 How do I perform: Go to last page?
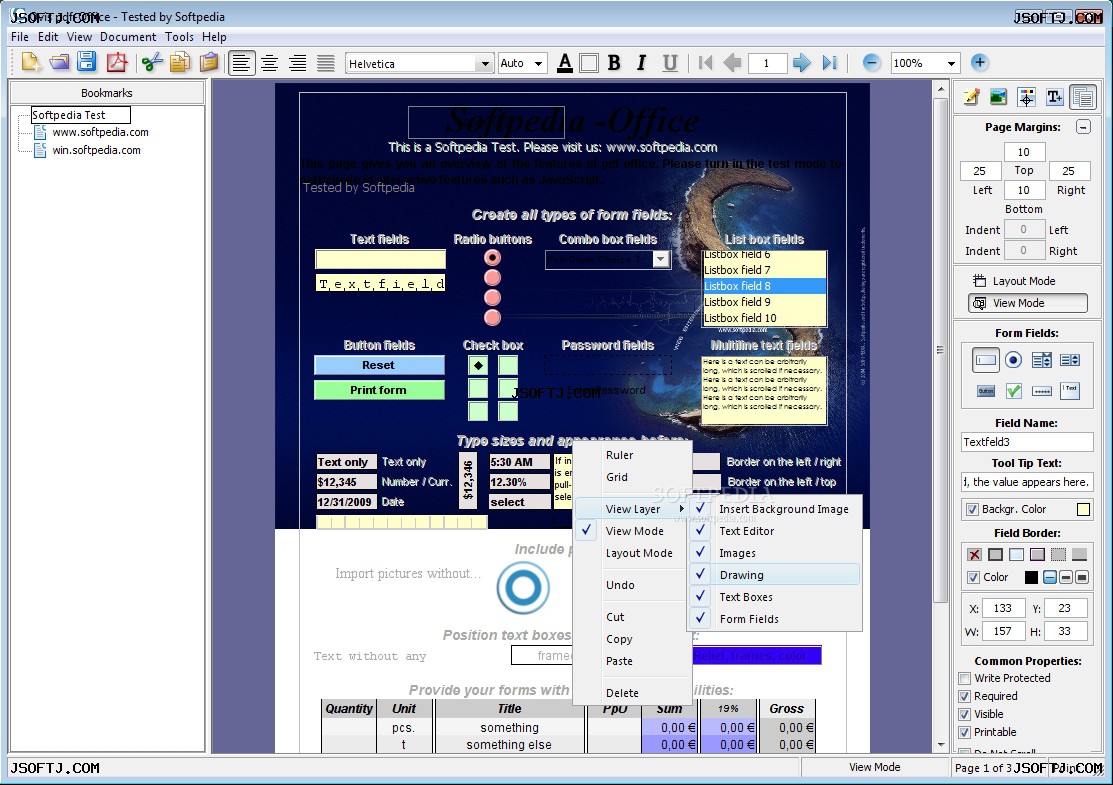[829, 63]
